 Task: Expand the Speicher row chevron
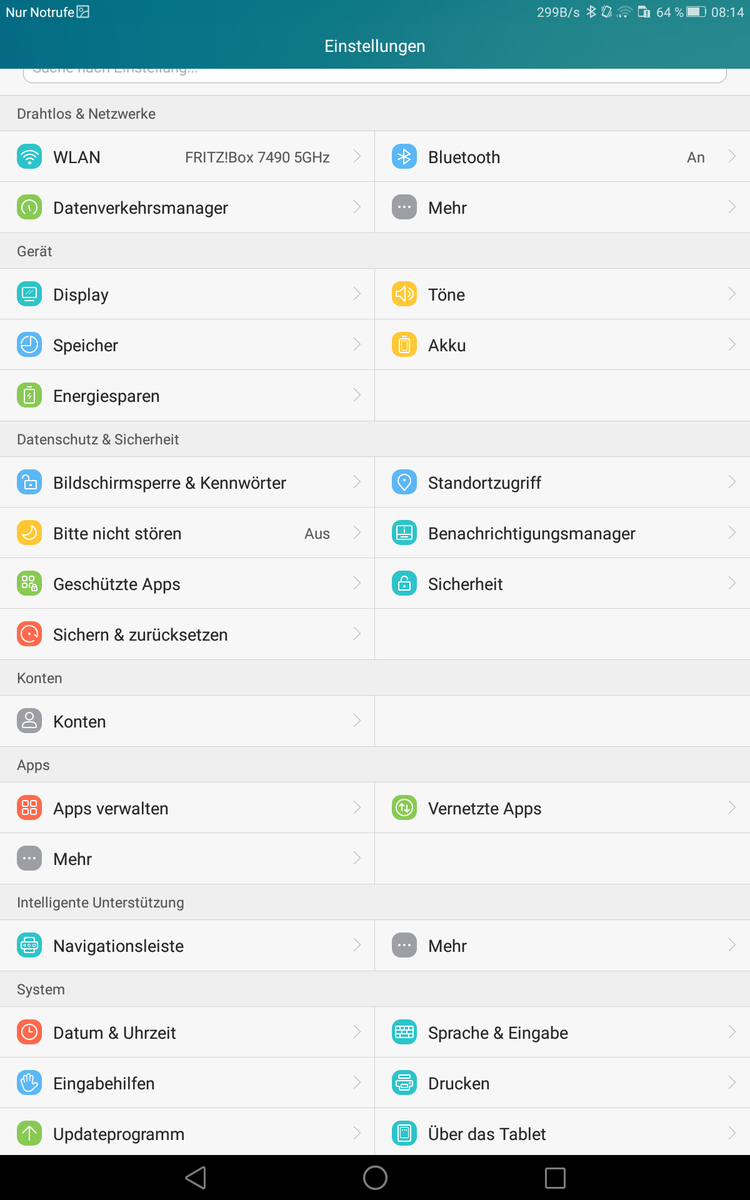(357, 345)
